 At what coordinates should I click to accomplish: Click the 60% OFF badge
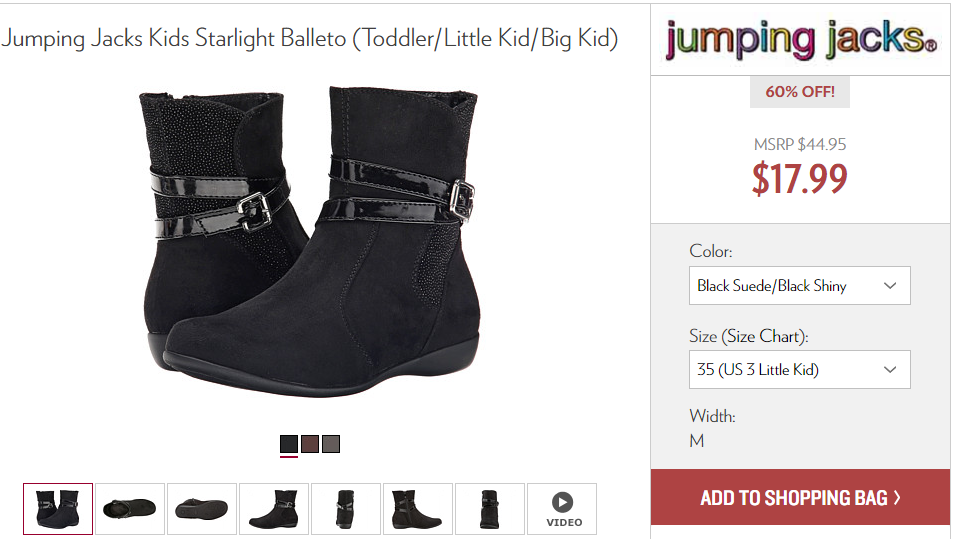coord(800,92)
